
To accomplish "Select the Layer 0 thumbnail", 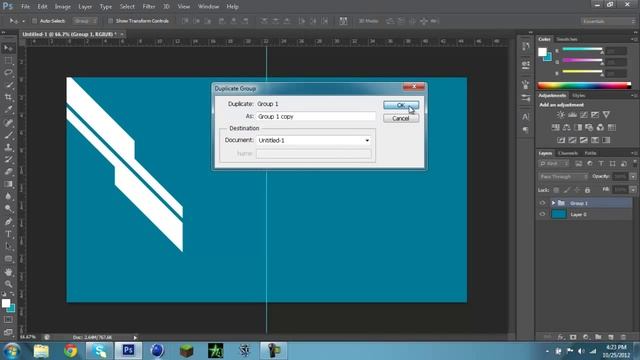I will (x=559, y=214).
